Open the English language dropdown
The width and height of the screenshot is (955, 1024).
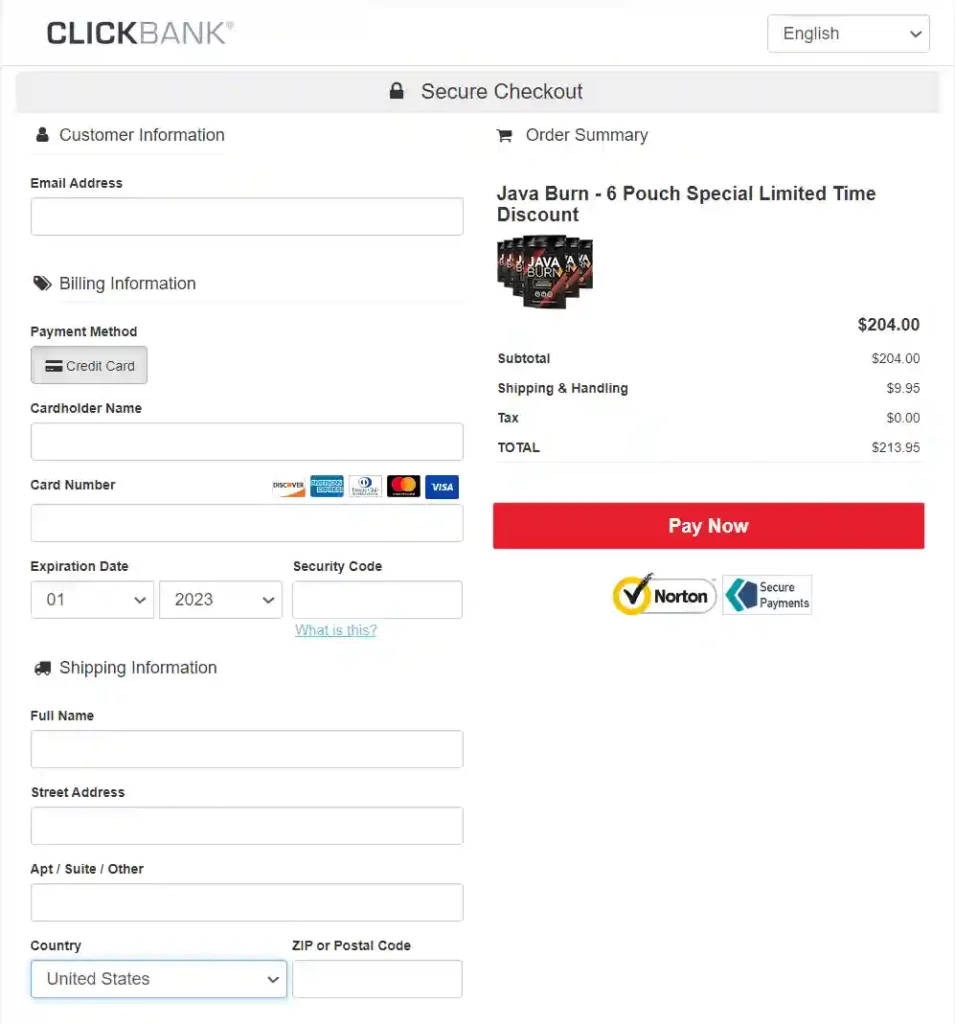pos(848,34)
